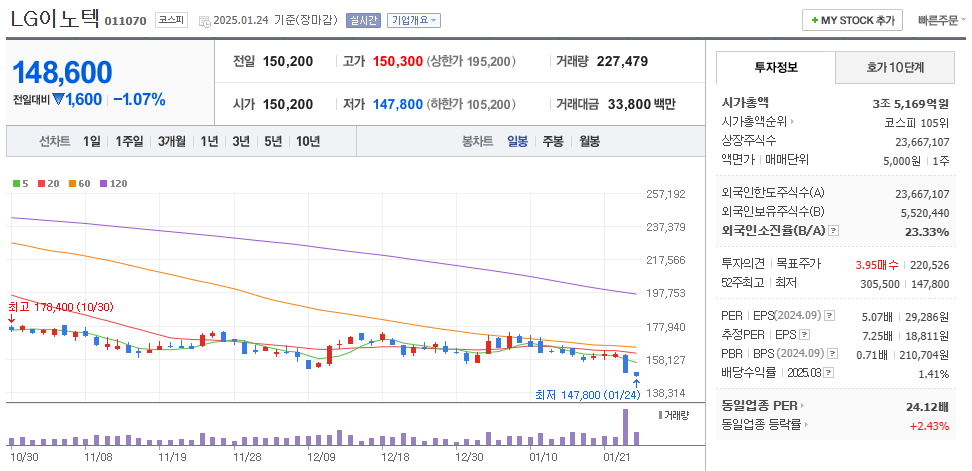This screenshot has height=471, width=972.
Task: Click the 추정PER help question mark icon
Action: pos(804,335)
